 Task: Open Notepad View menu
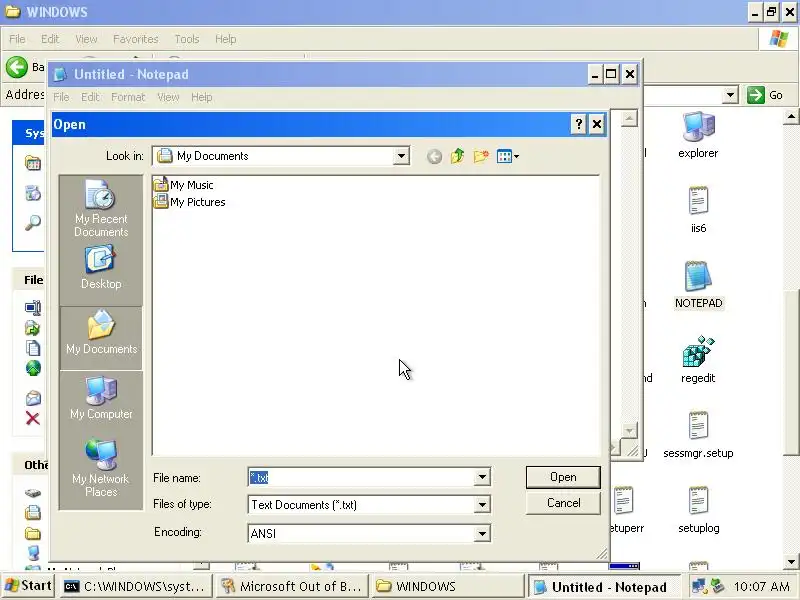pyautogui.click(x=168, y=97)
